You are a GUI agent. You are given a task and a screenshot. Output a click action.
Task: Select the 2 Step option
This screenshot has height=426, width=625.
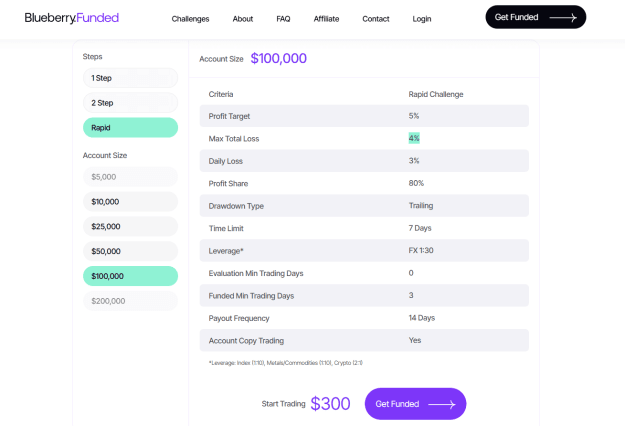click(x=130, y=103)
